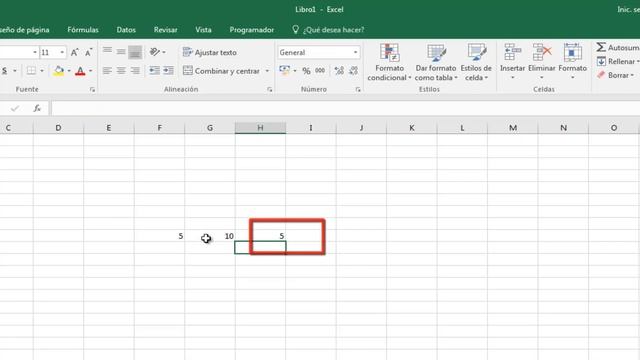Image resolution: width=640 pixels, height=360 pixels.
Task: Open Número dialog launcher
Action: click(x=358, y=89)
